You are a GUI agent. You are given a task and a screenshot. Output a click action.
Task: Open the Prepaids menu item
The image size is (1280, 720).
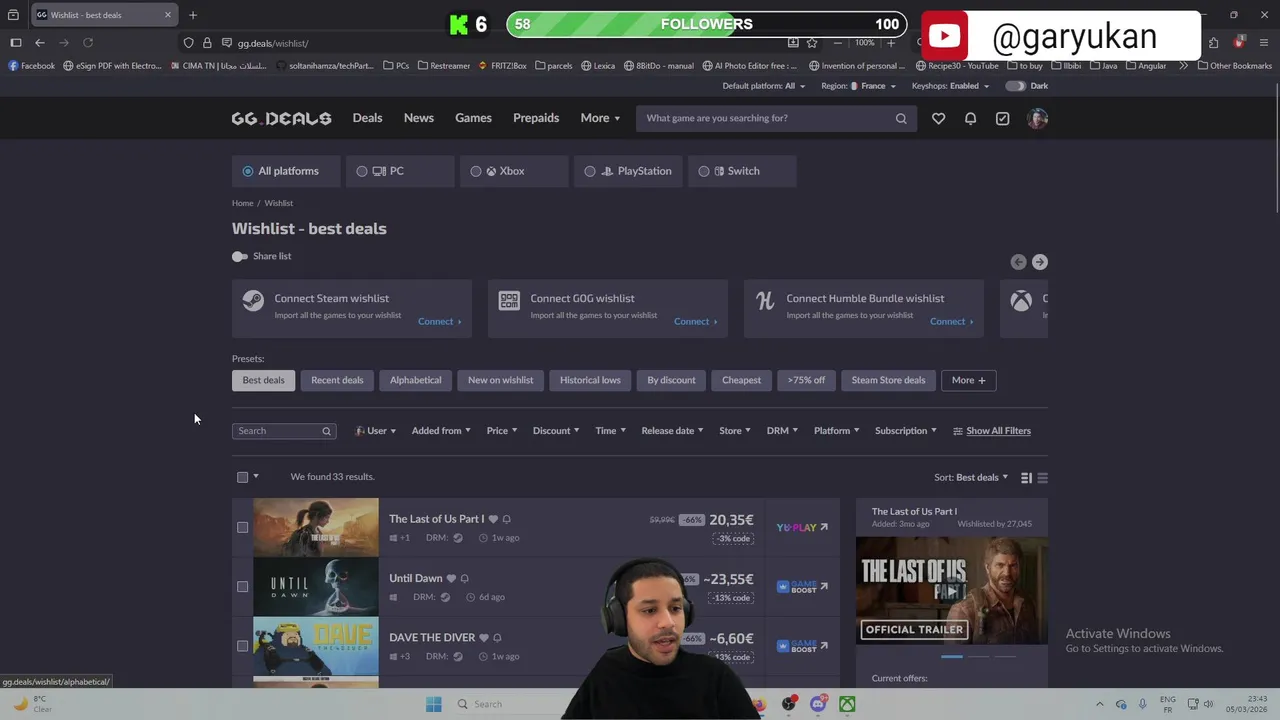[536, 118]
